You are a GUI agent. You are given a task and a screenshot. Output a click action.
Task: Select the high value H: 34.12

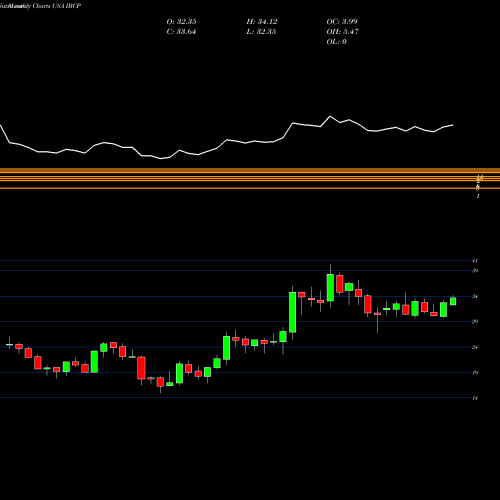click(x=262, y=22)
